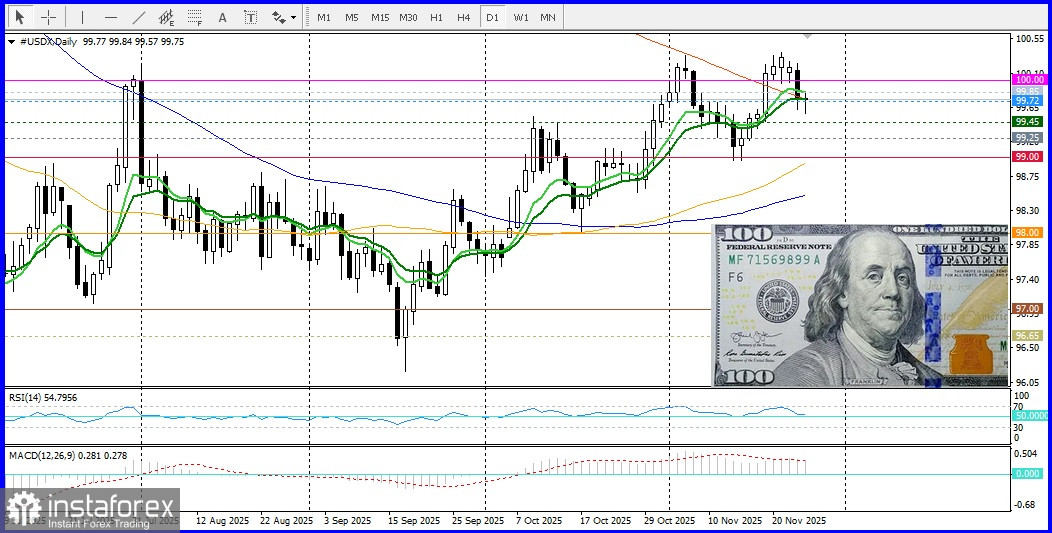The height and width of the screenshot is (533, 1052).
Task: Select the cursor arrow tool
Action: pos(20,17)
